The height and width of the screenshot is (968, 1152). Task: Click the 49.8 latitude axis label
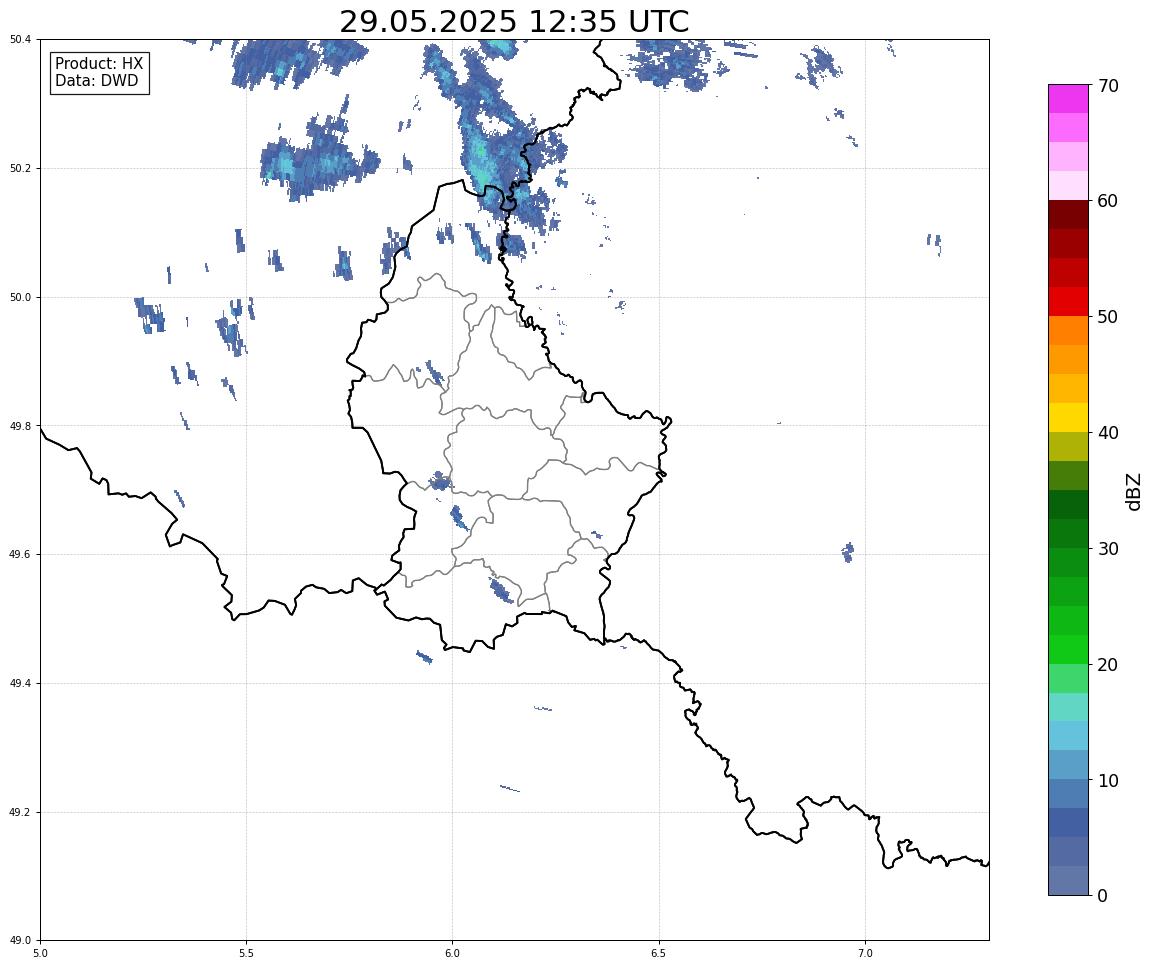coord(20,426)
